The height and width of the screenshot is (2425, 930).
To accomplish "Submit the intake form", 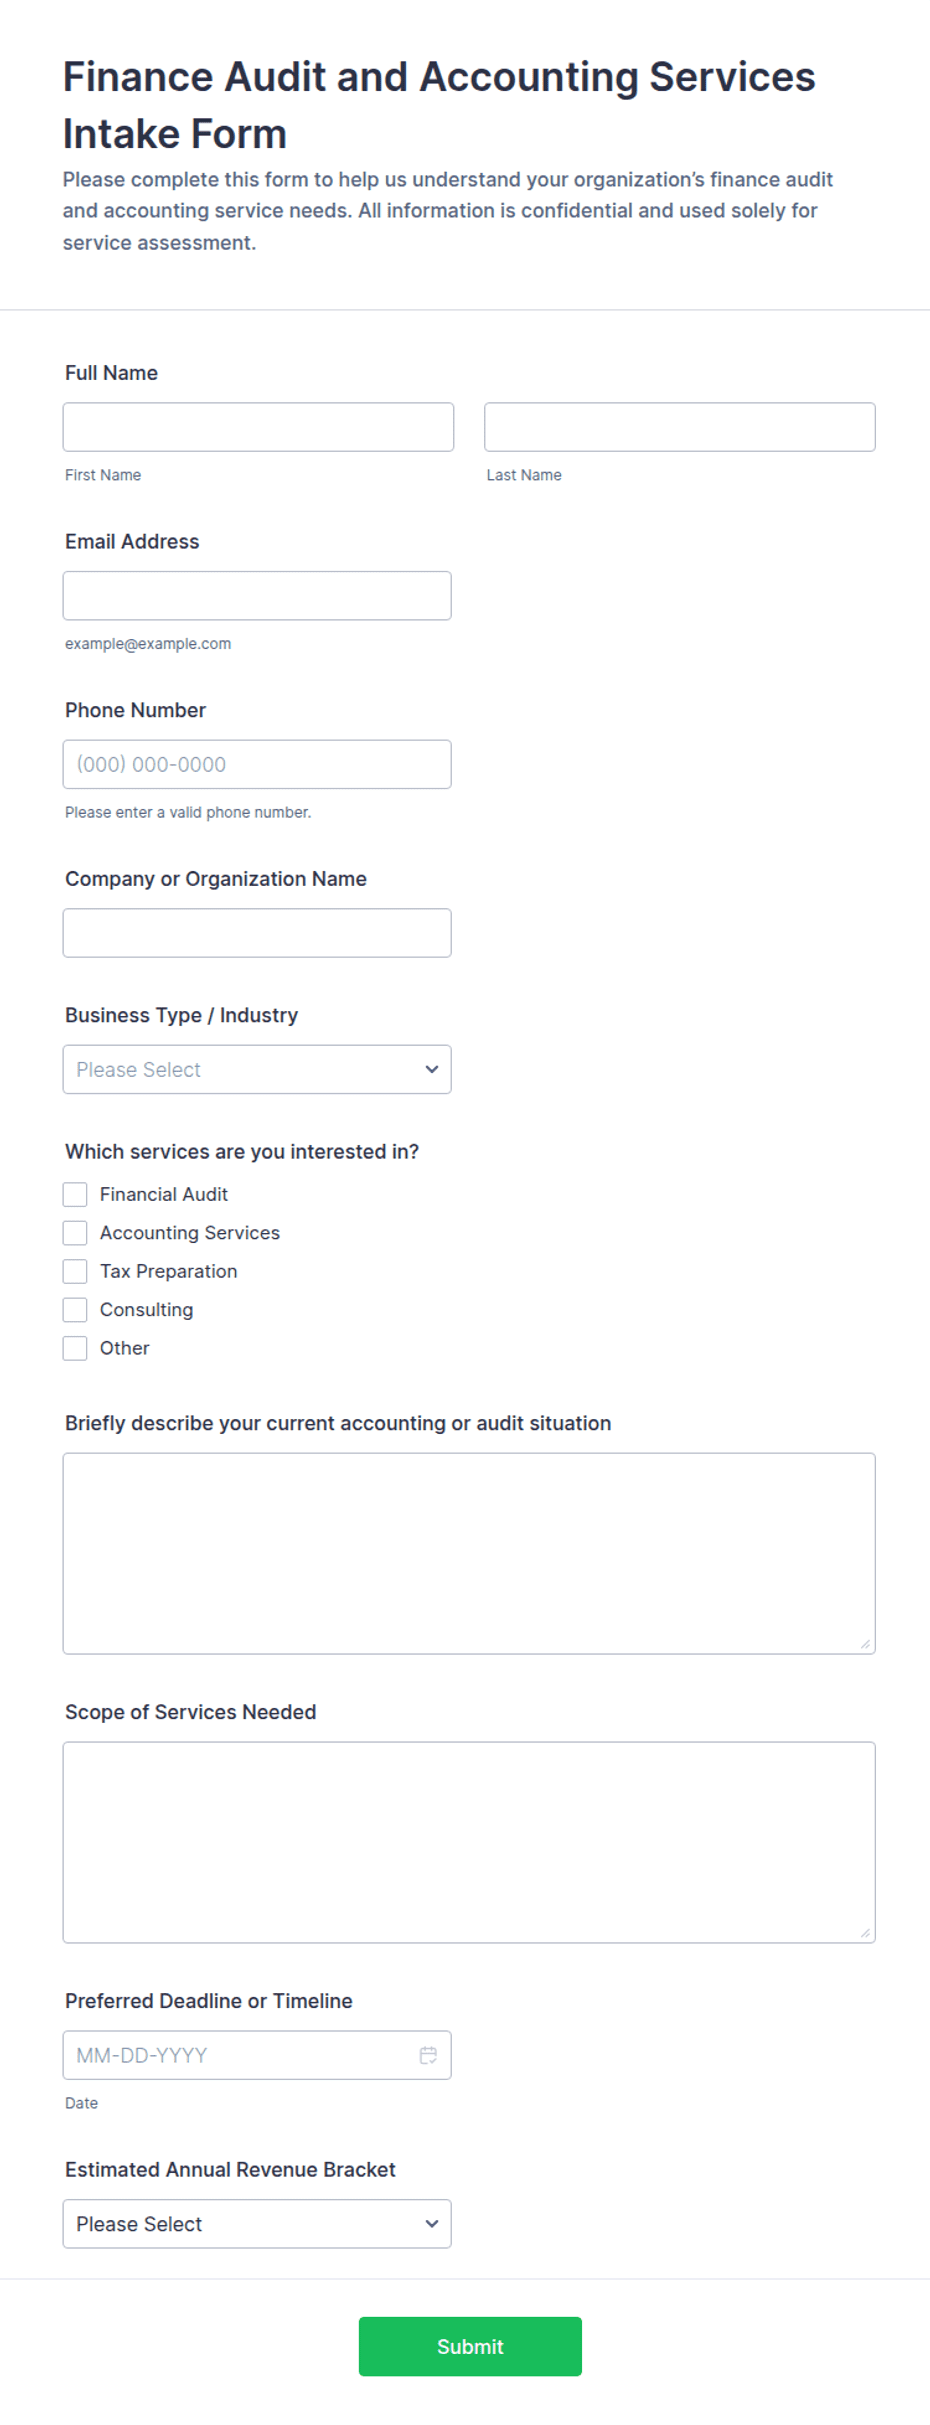I will [470, 2346].
